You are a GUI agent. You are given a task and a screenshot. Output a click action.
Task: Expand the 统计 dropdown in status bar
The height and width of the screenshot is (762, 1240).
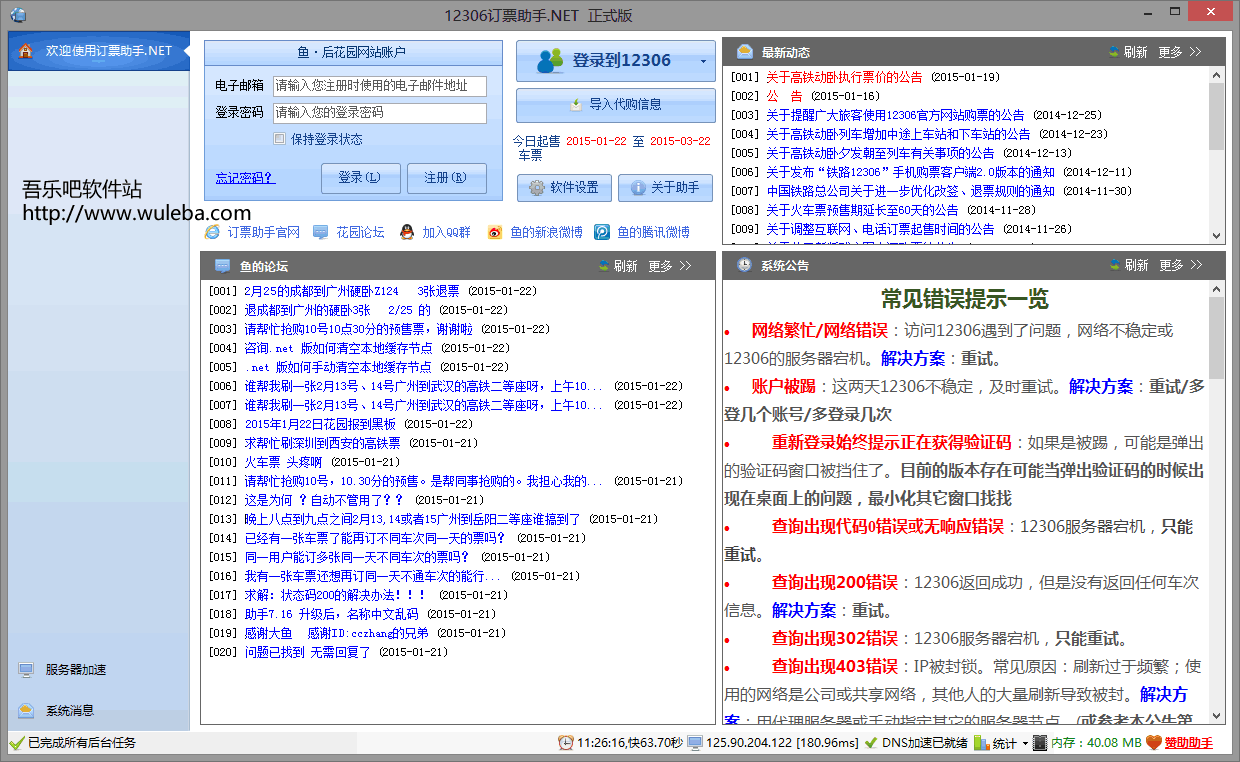tap(1025, 744)
